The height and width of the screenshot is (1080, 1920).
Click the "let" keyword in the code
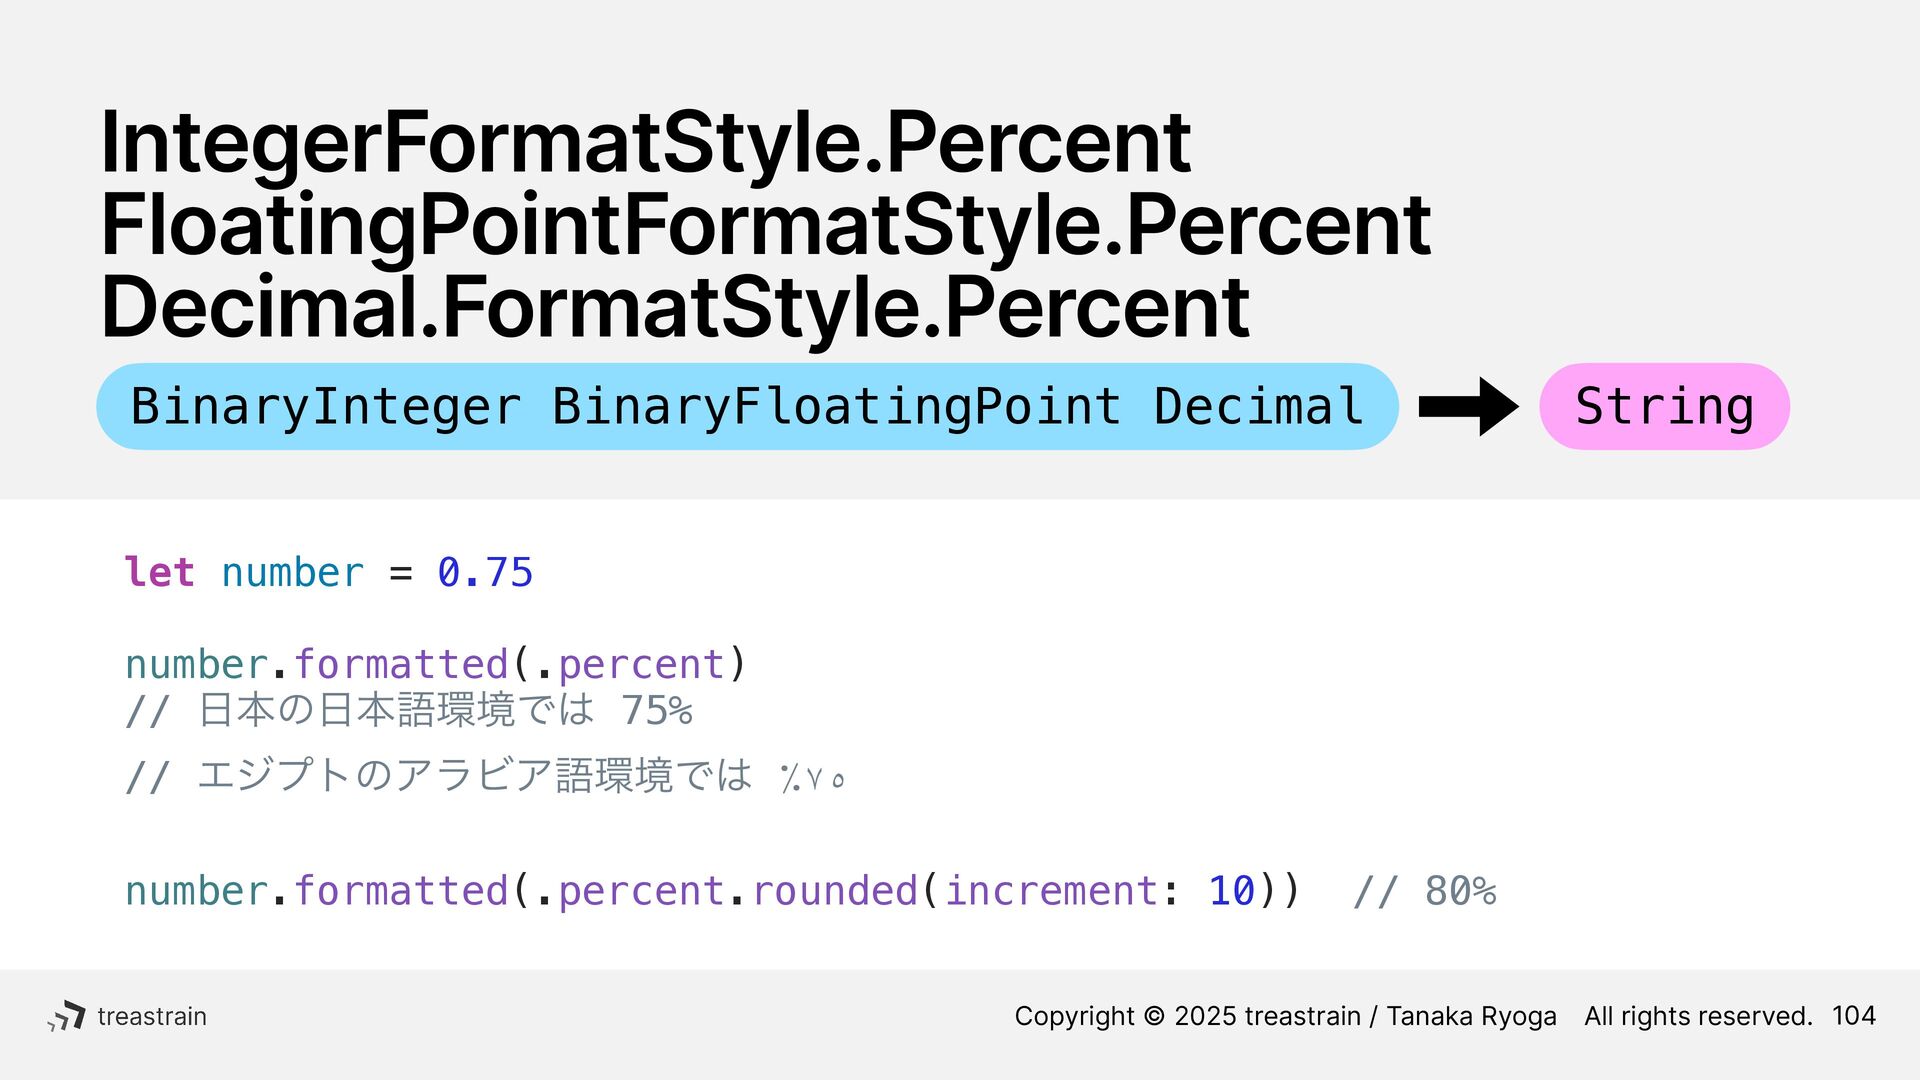159,572
